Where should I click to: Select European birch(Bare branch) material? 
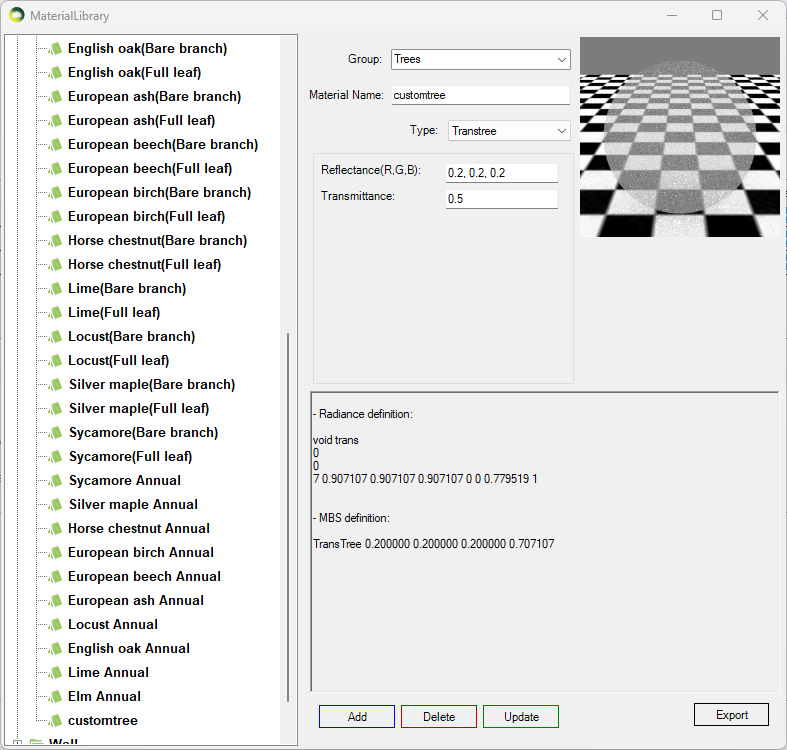point(159,192)
